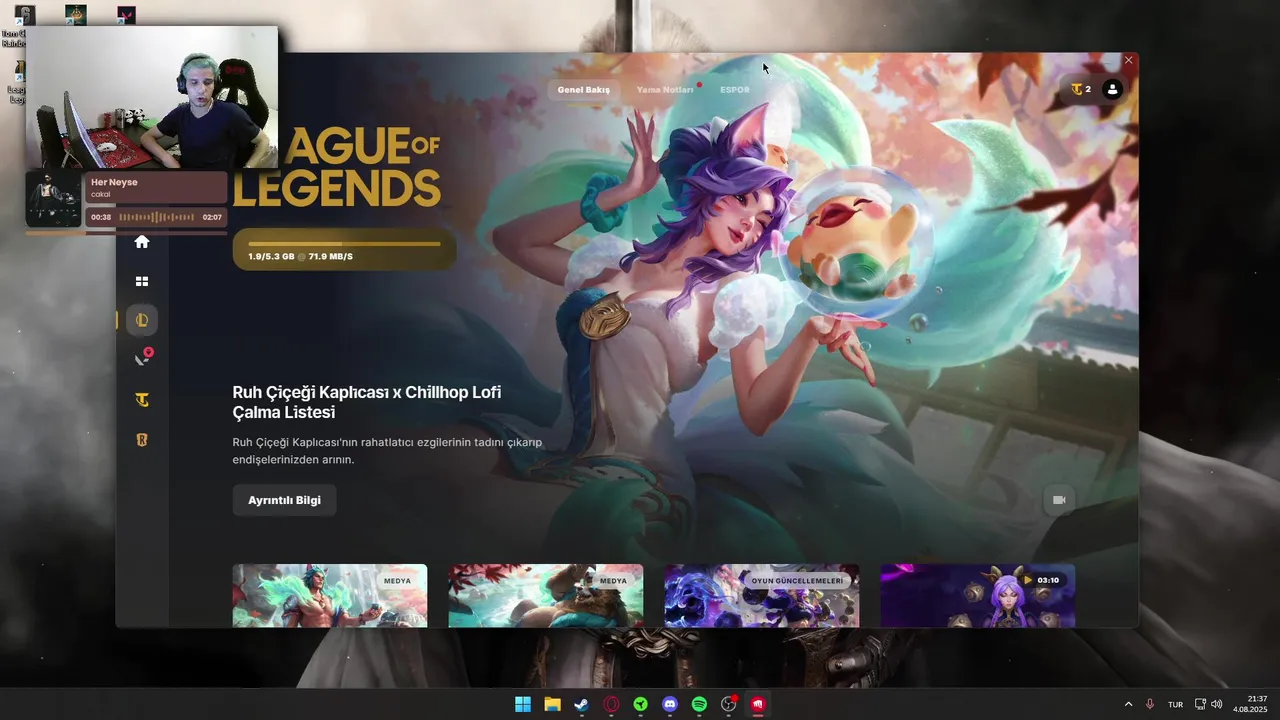Select the Legends of Runeterra sidebar icon
Image resolution: width=1280 pixels, height=720 pixels.
[x=142, y=440]
